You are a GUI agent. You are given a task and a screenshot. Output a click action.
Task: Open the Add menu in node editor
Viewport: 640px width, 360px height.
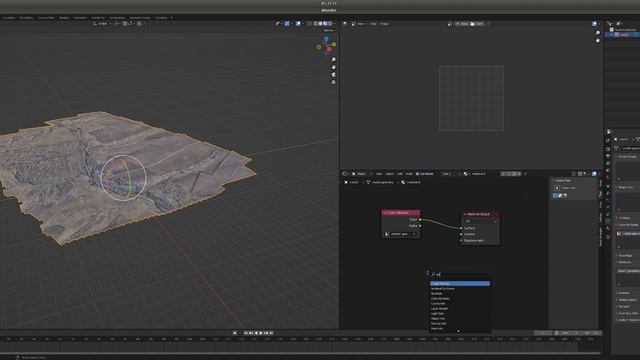[x=400, y=174]
